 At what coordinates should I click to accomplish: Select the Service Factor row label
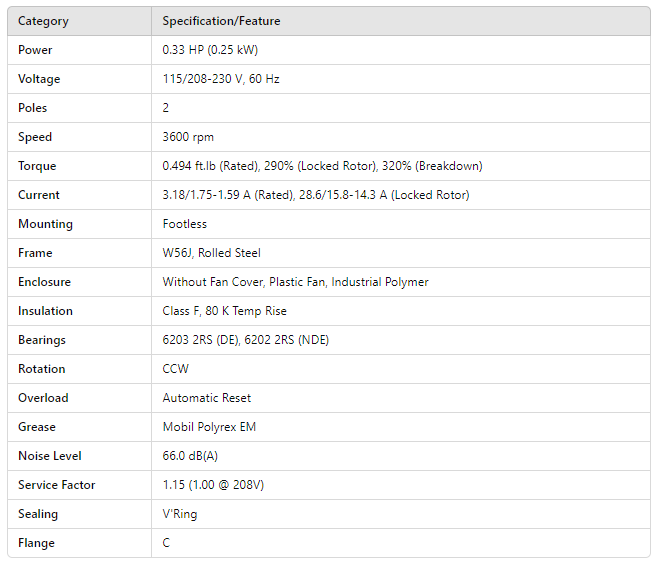coord(57,485)
